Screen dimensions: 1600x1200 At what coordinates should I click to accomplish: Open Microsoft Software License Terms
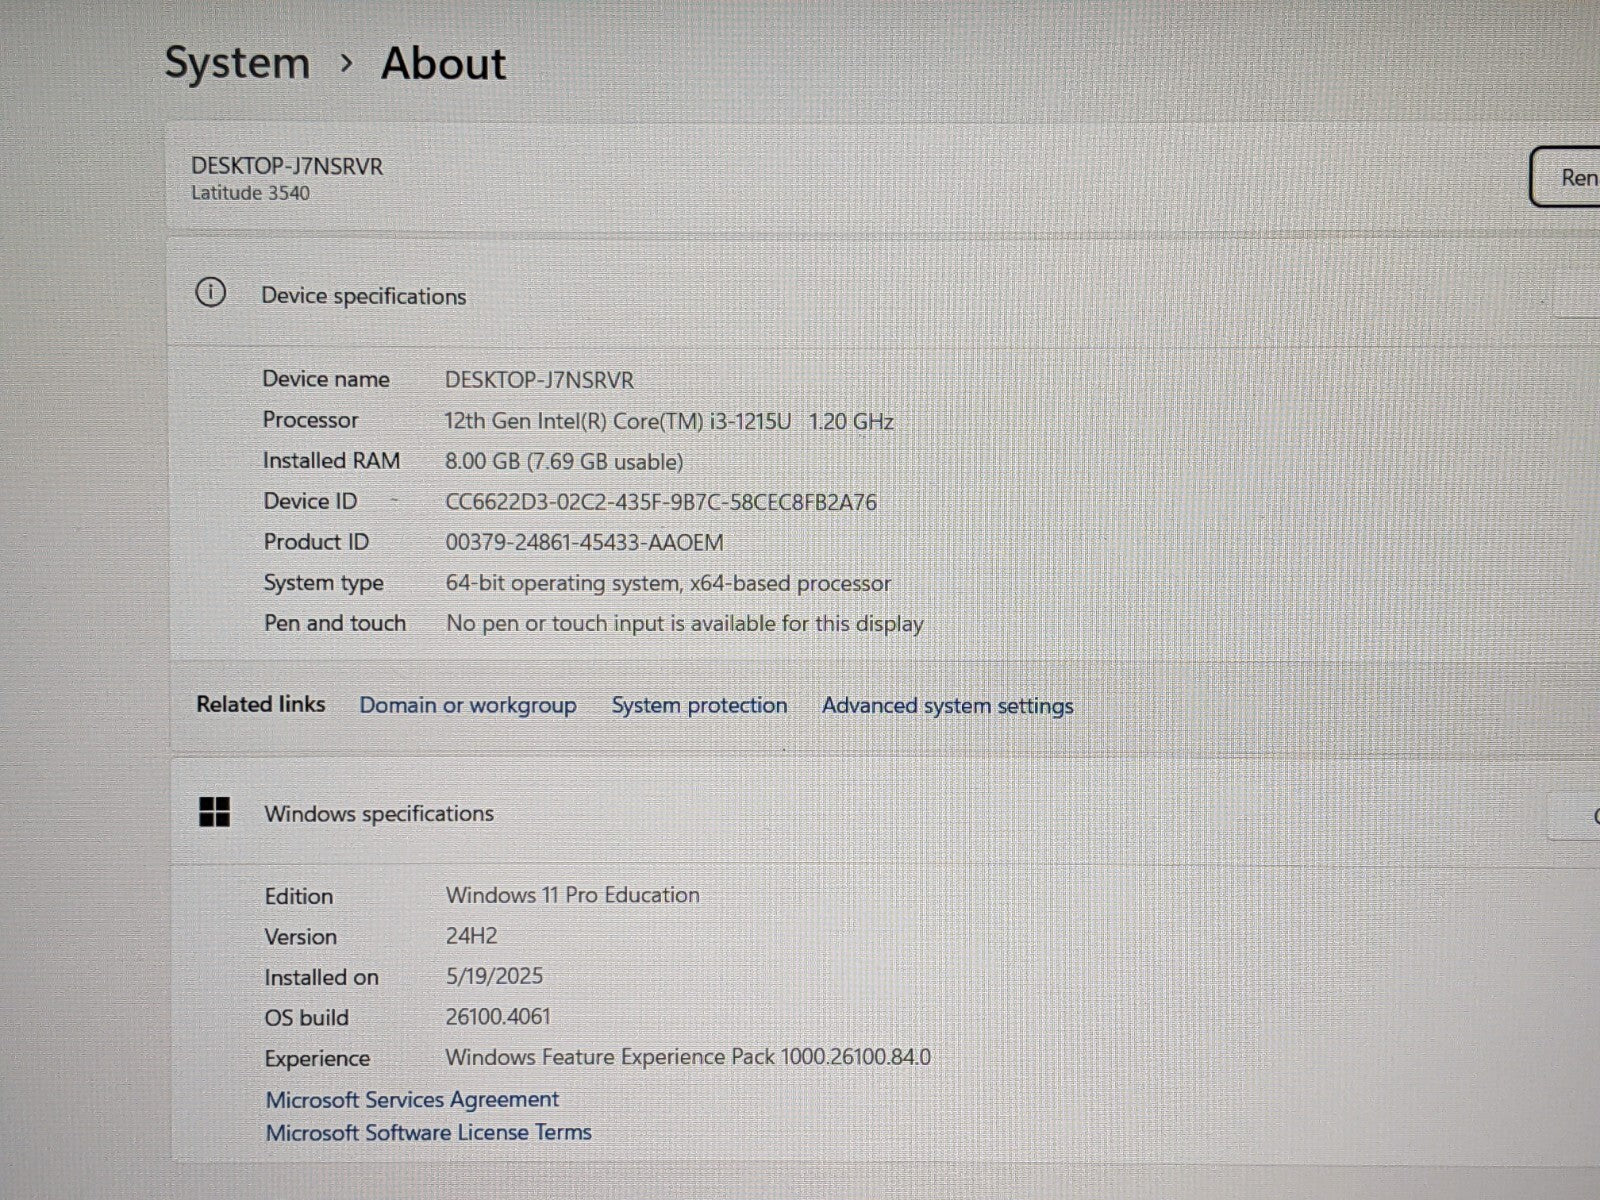pos(428,1132)
